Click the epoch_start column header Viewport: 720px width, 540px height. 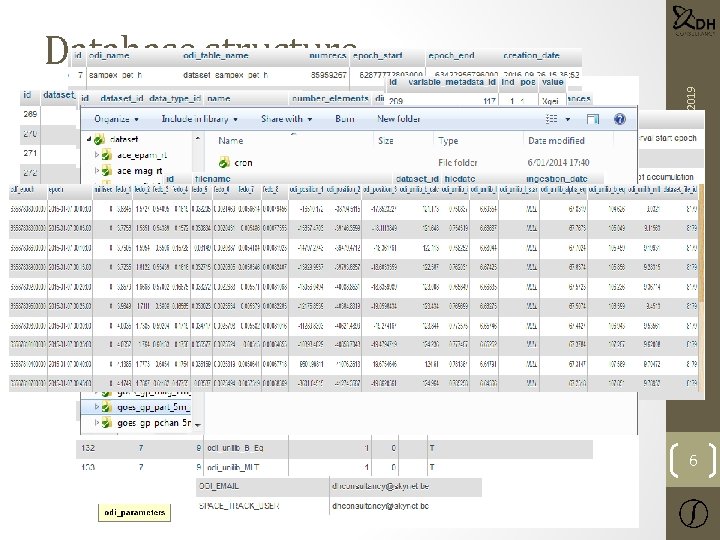pos(377,56)
